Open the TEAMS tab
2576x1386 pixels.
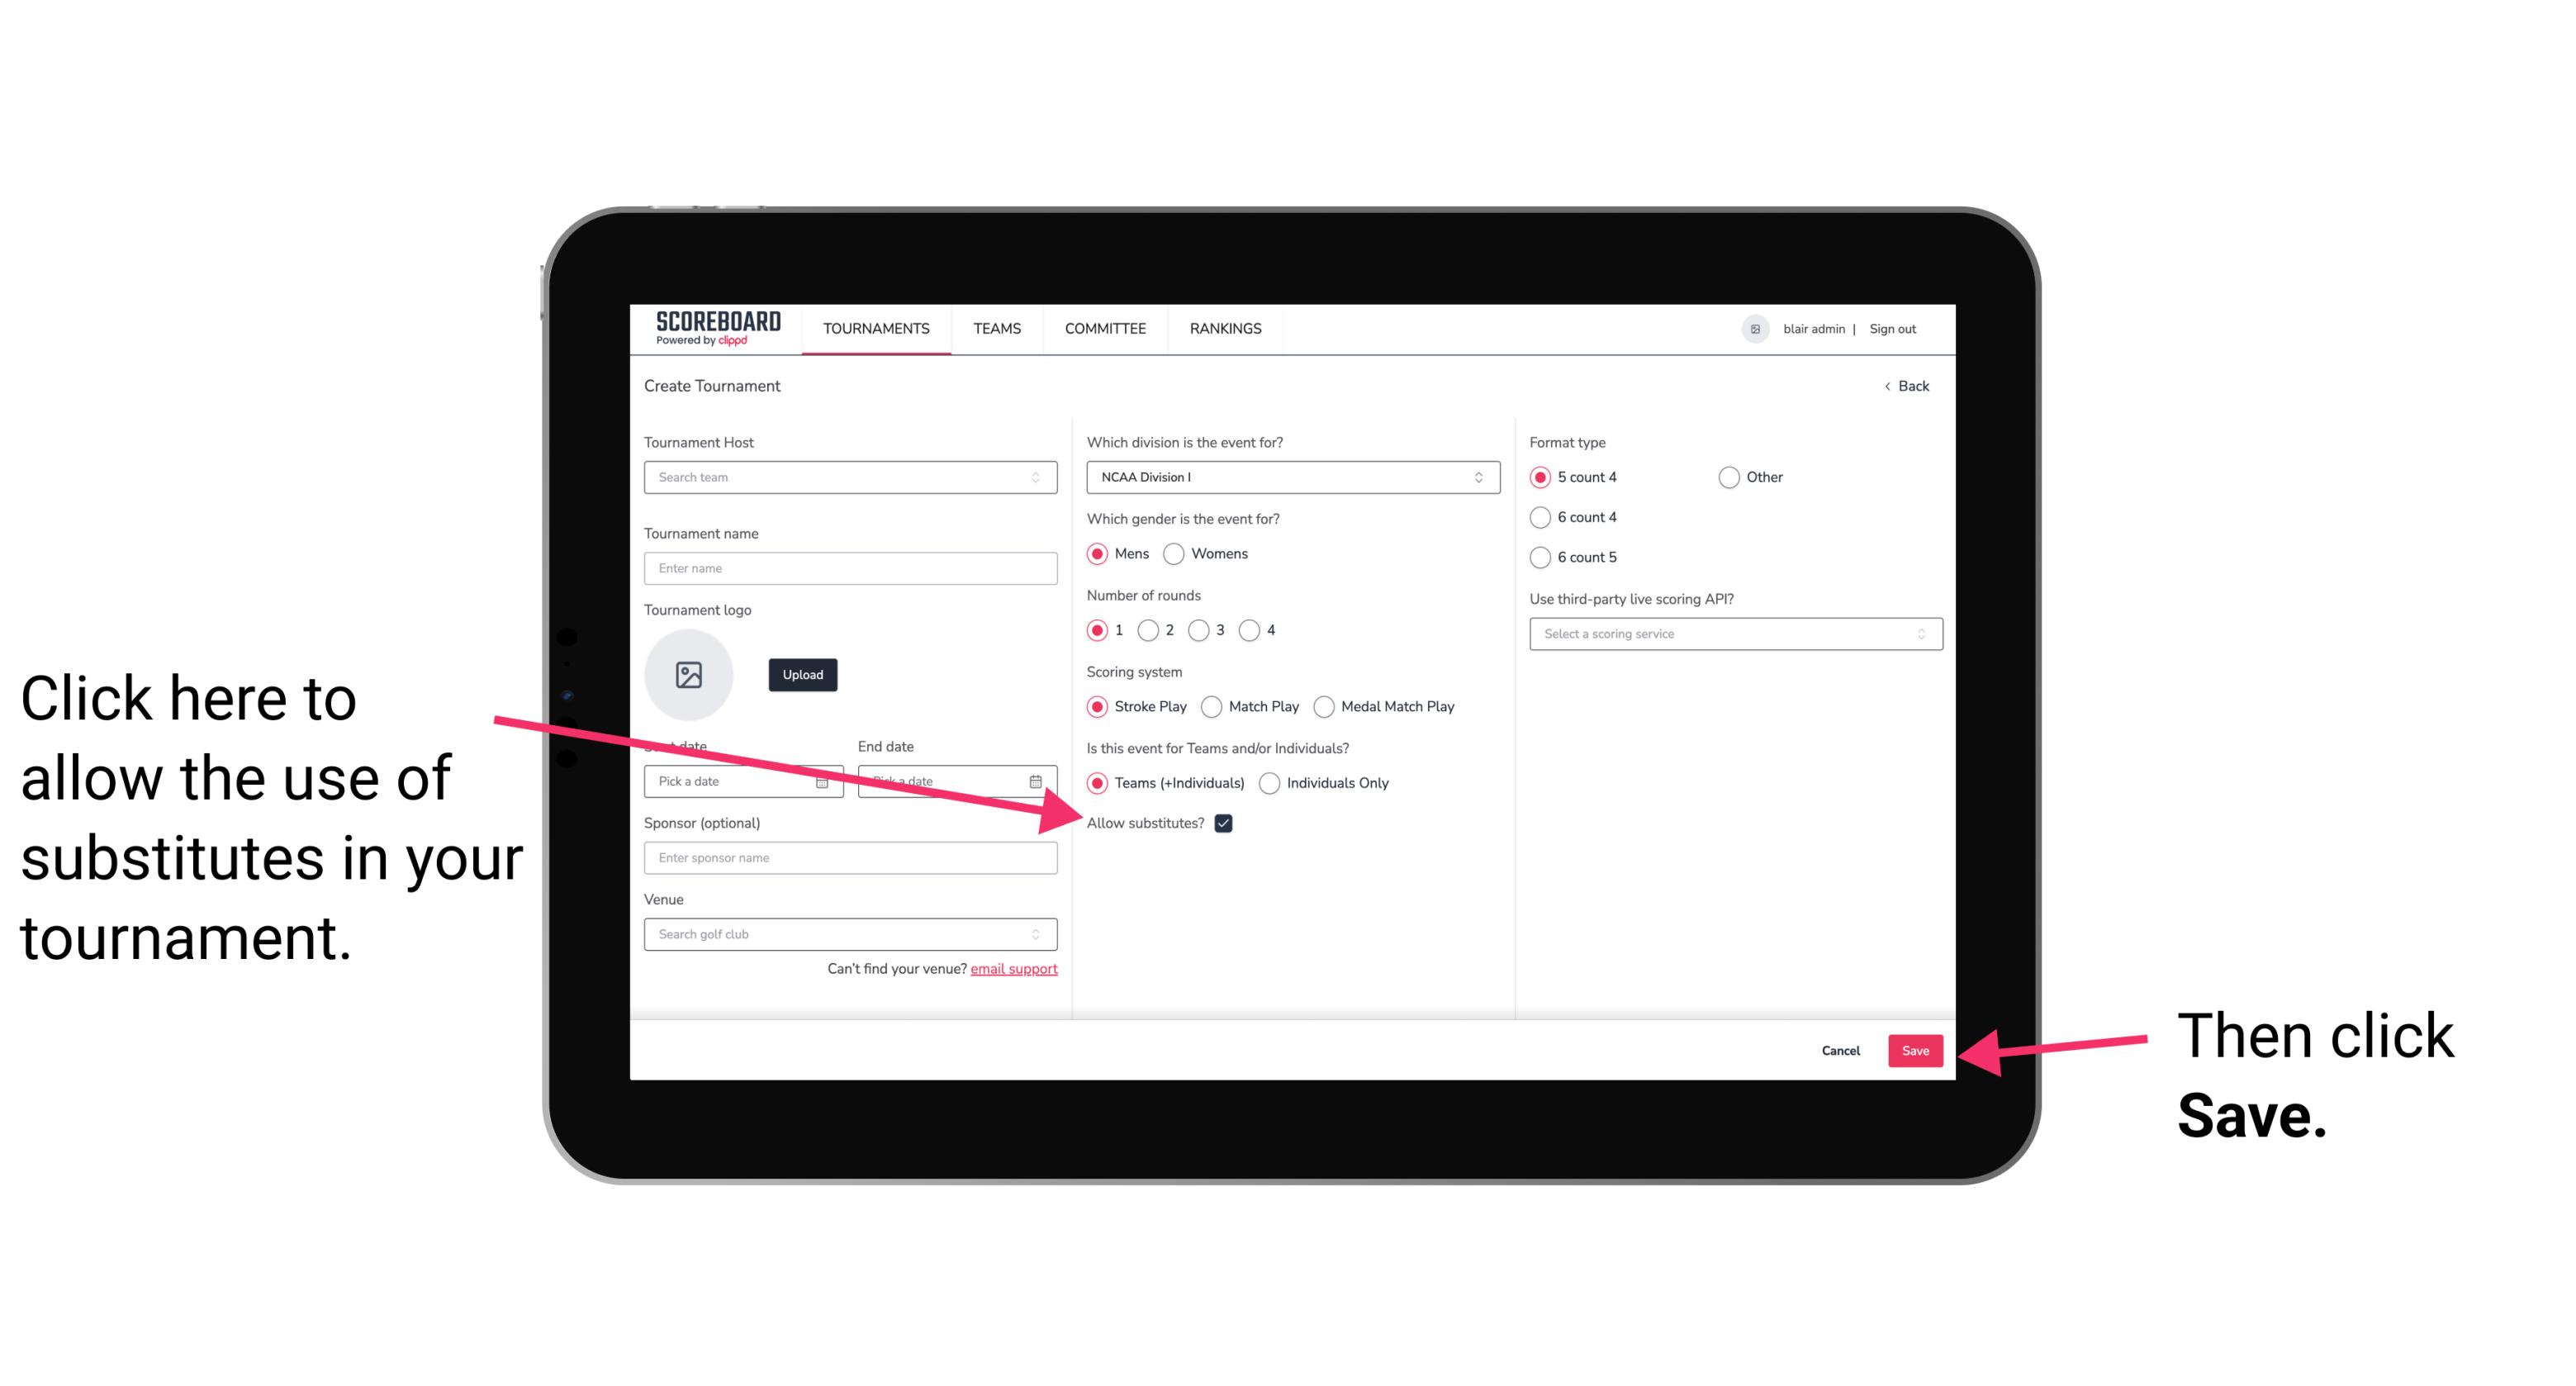996,328
